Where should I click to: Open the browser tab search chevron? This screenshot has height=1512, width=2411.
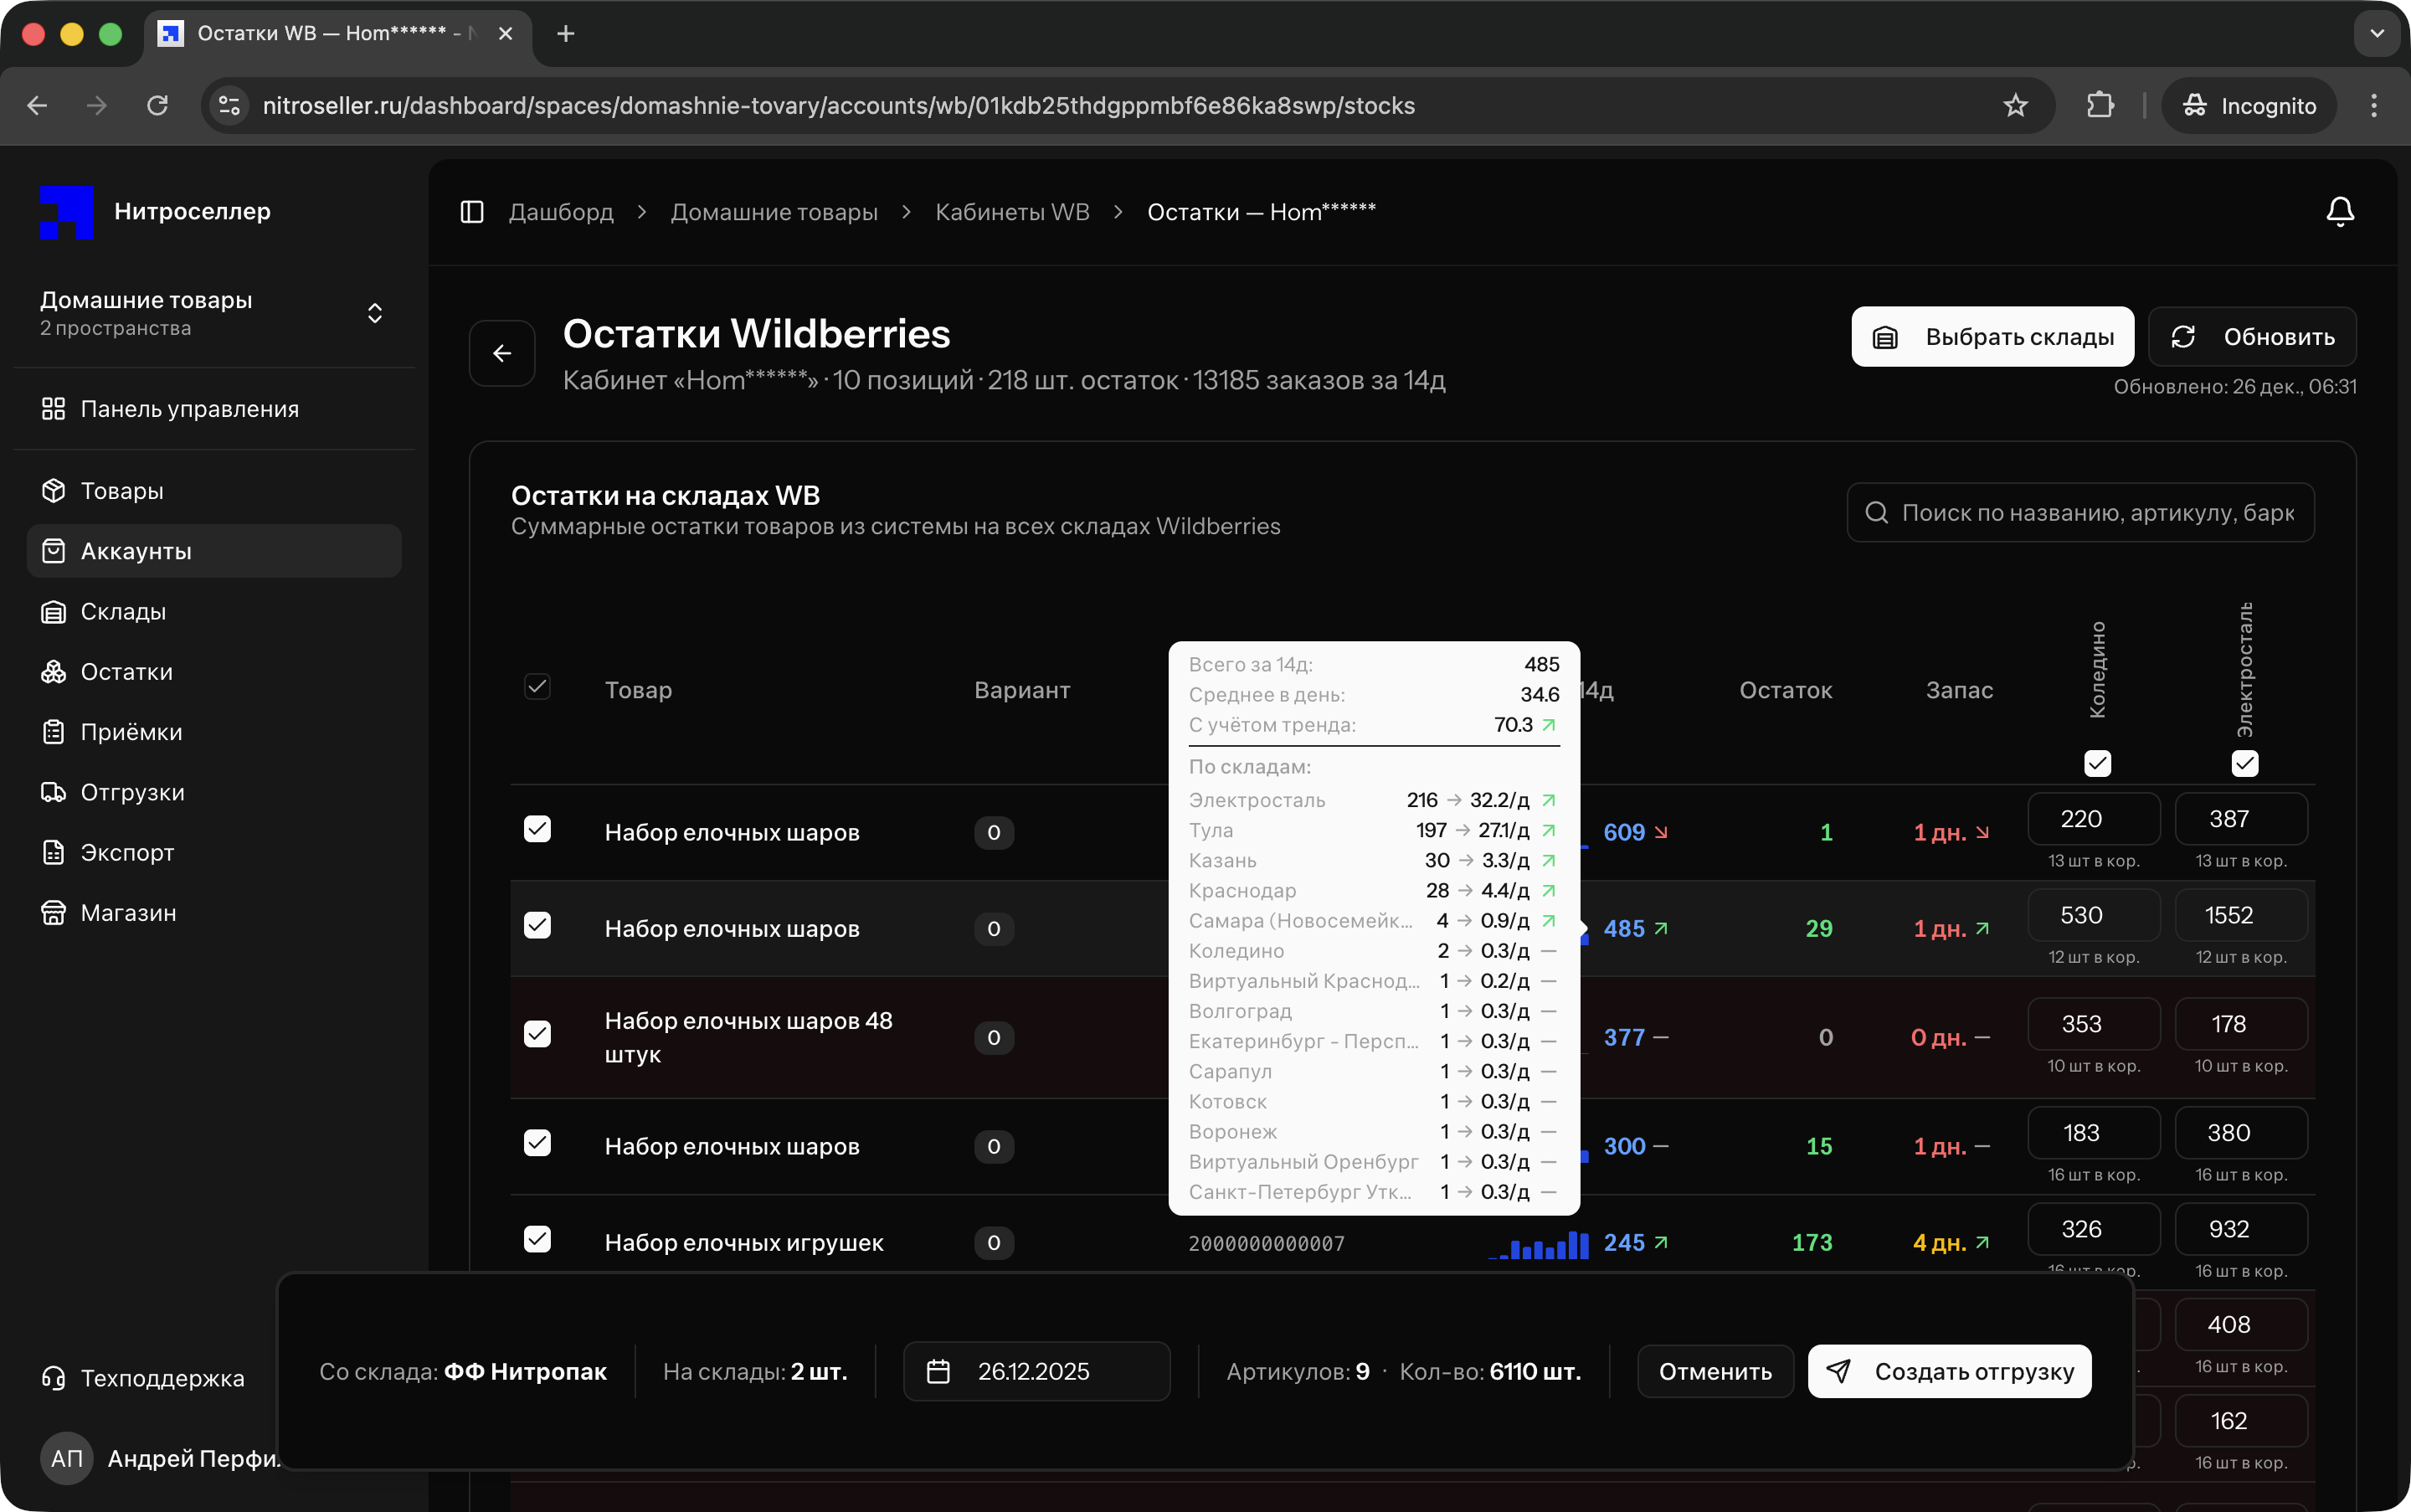[2377, 33]
